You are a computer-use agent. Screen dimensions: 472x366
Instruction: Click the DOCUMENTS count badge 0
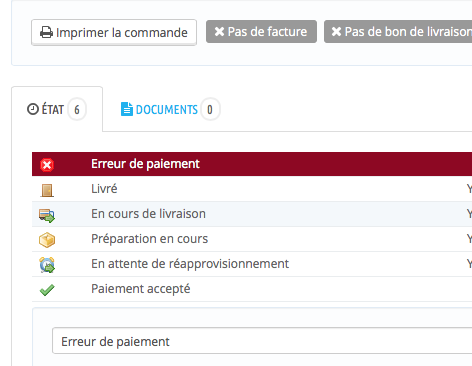(x=210, y=109)
